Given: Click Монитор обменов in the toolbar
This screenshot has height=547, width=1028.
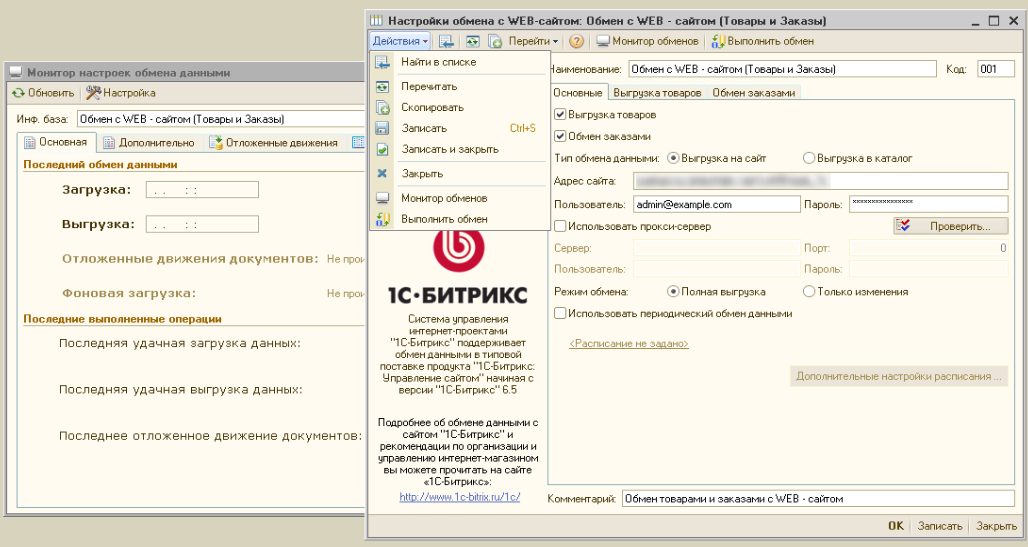Looking at the screenshot, I should coord(647,41).
